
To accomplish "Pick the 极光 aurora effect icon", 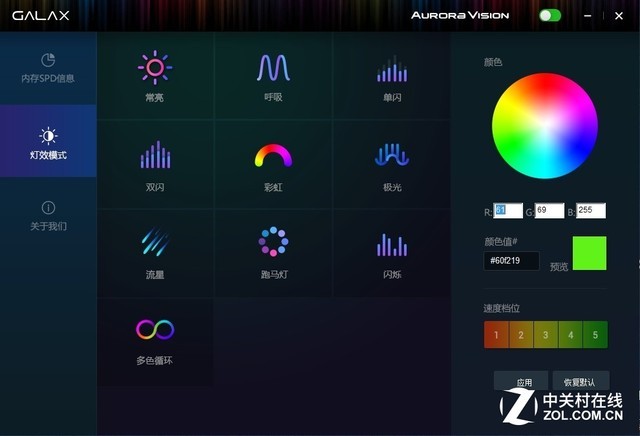I will click(x=391, y=156).
